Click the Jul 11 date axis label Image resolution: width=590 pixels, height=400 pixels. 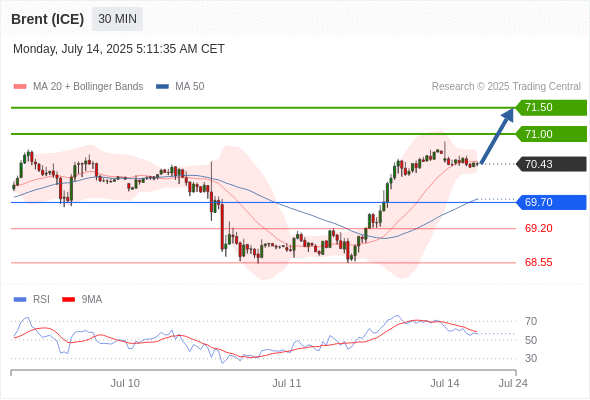(x=287, y=383)
